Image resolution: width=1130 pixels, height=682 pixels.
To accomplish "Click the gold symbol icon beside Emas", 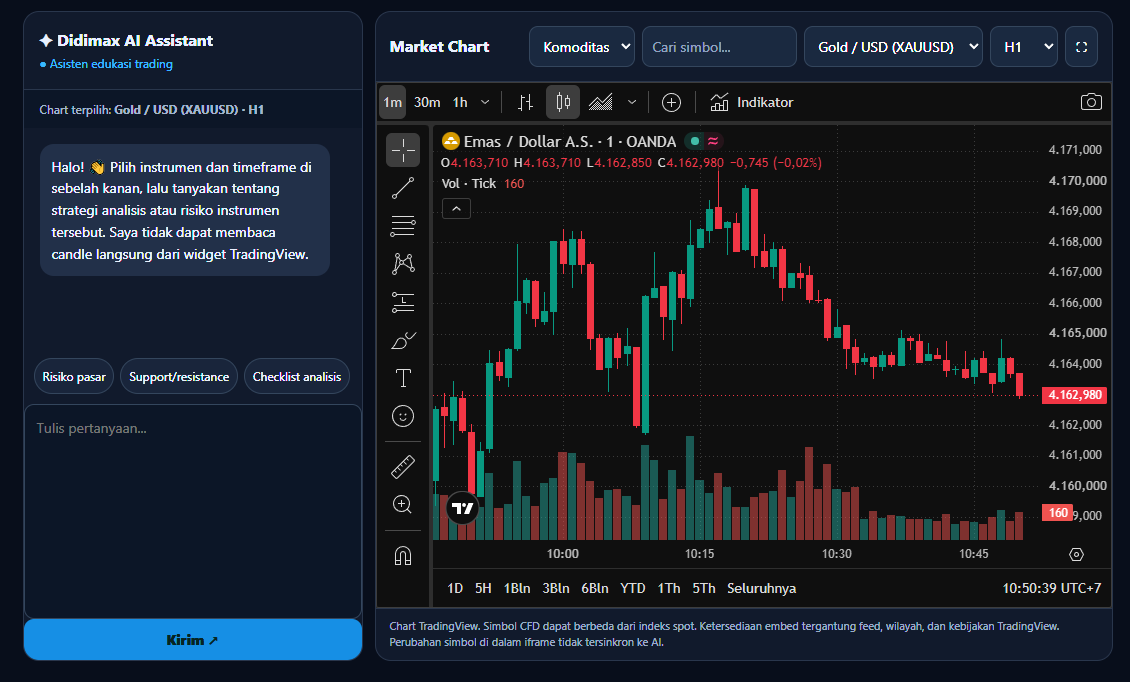I will (450, 141).
